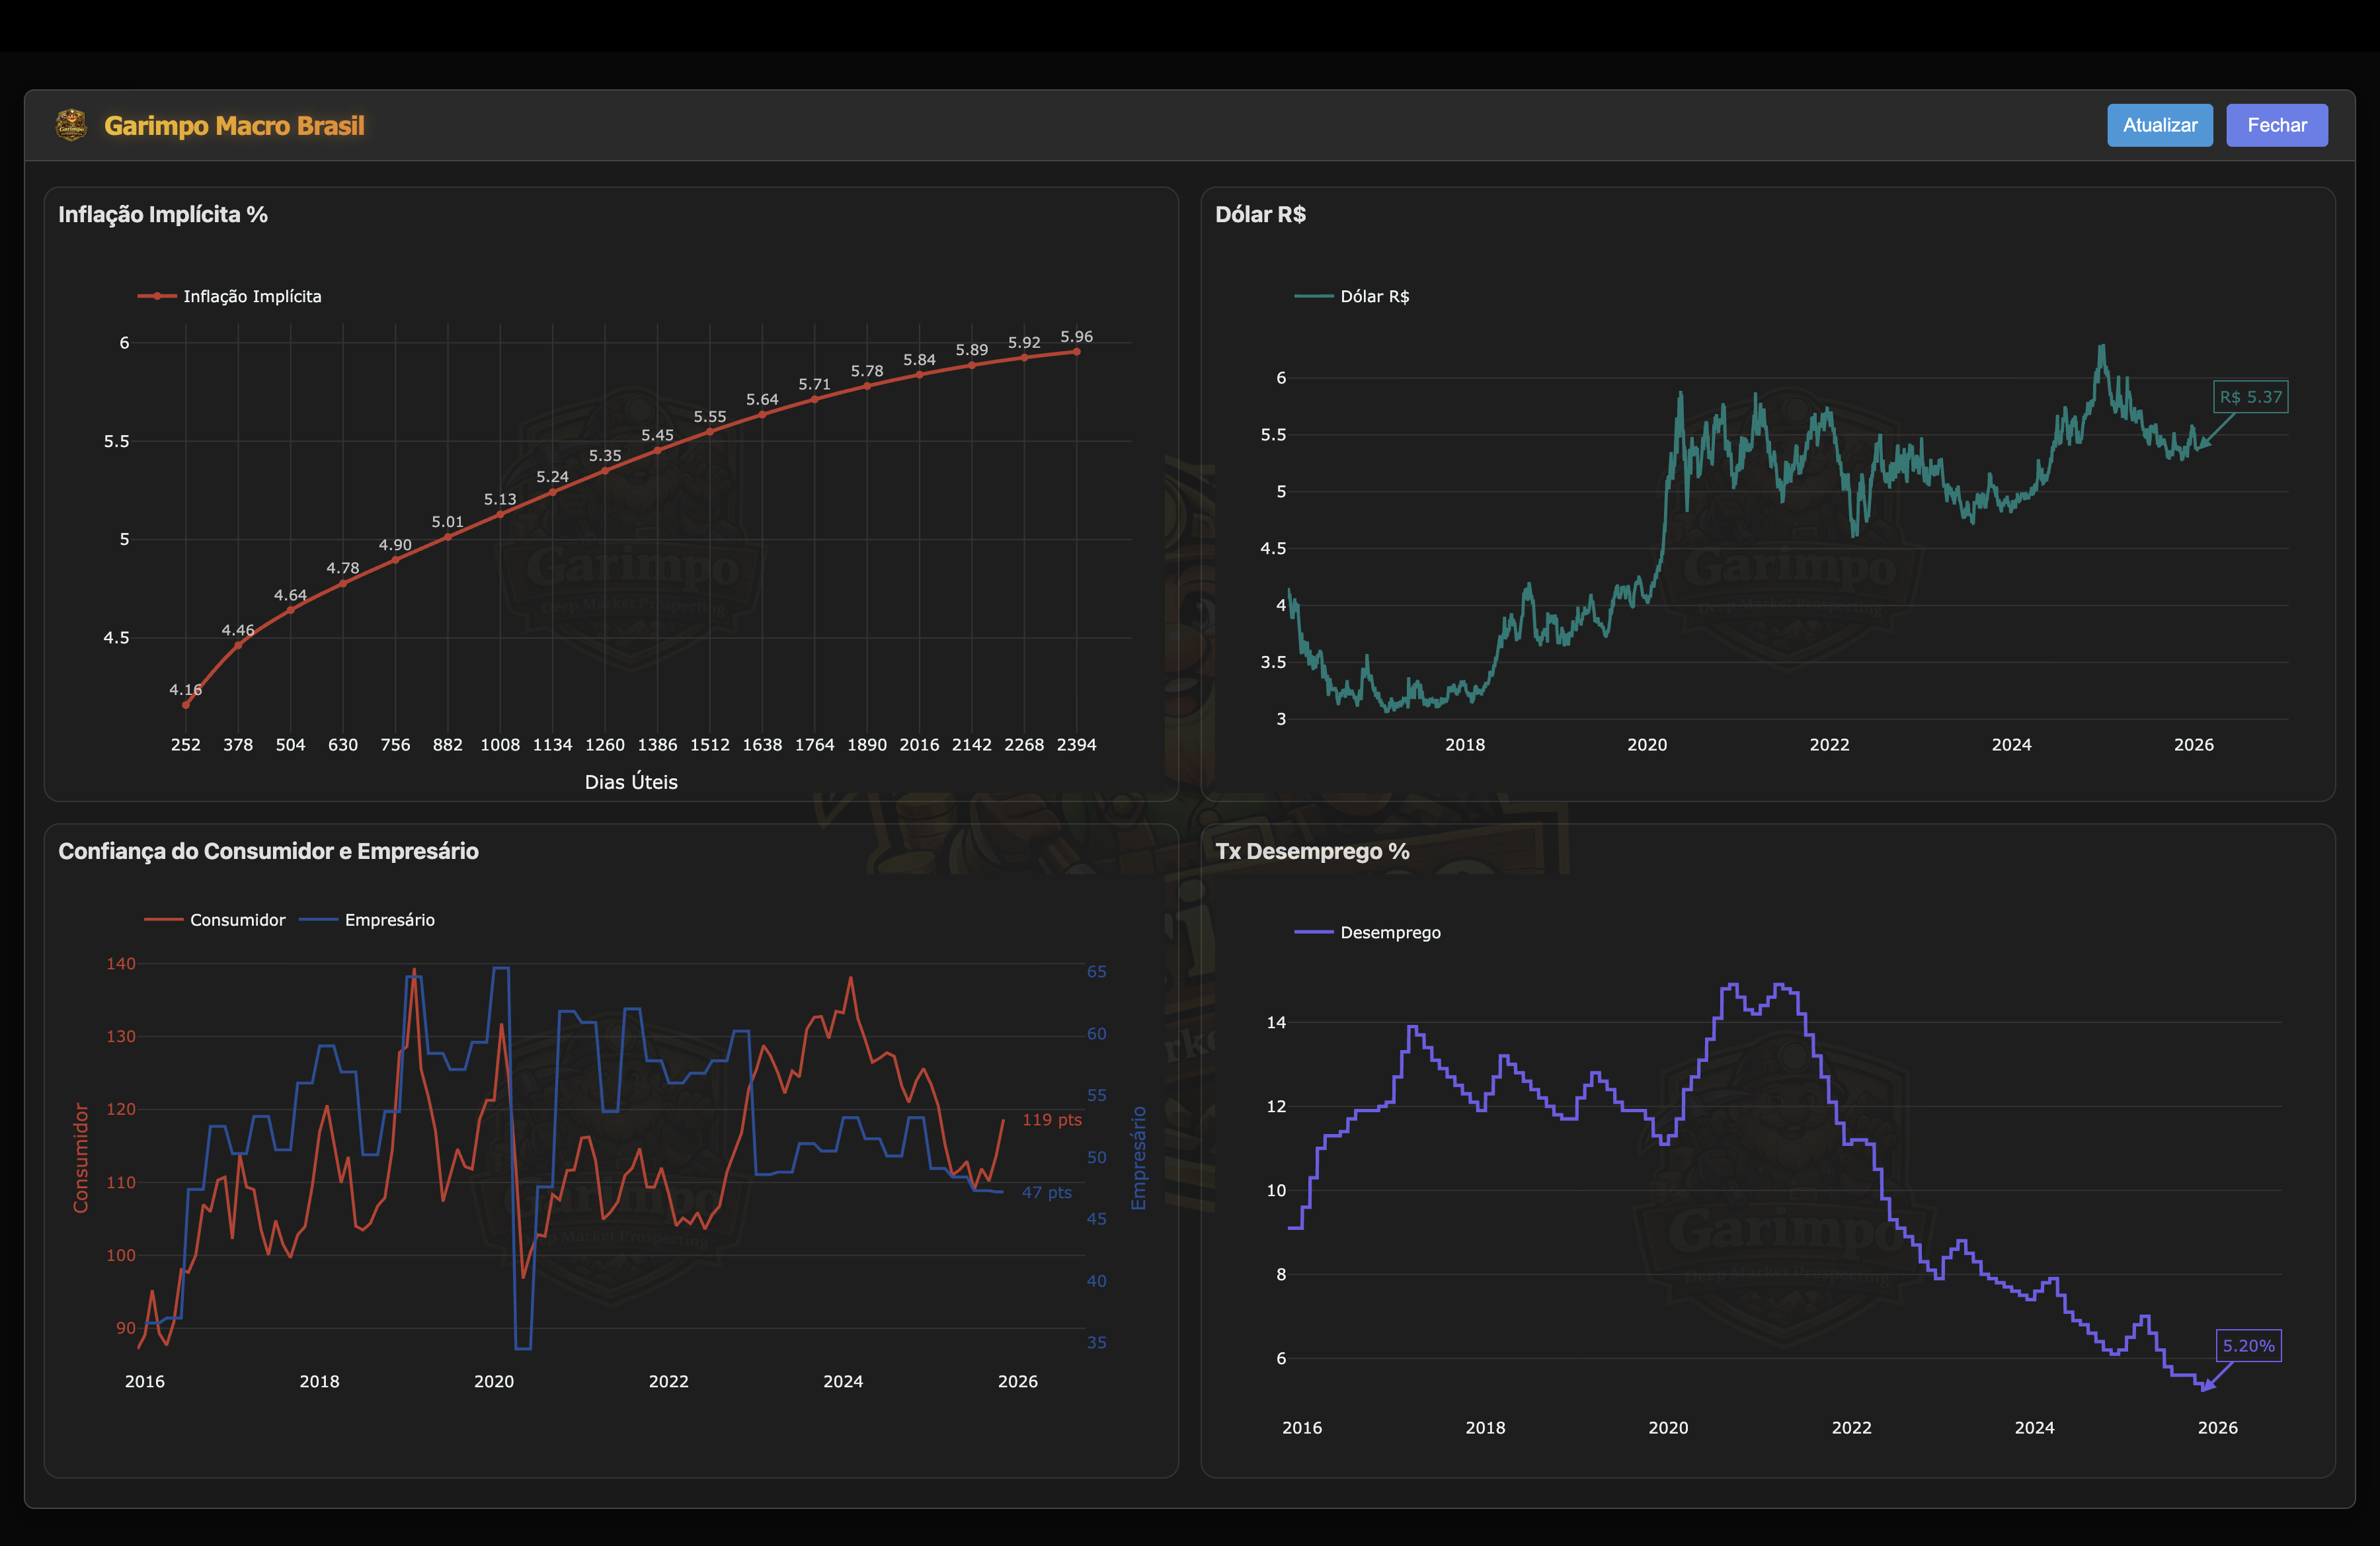2380x1546 pixels.
Task: Toggle visibility of the Empresário series
Action: [x=390, y=920]
